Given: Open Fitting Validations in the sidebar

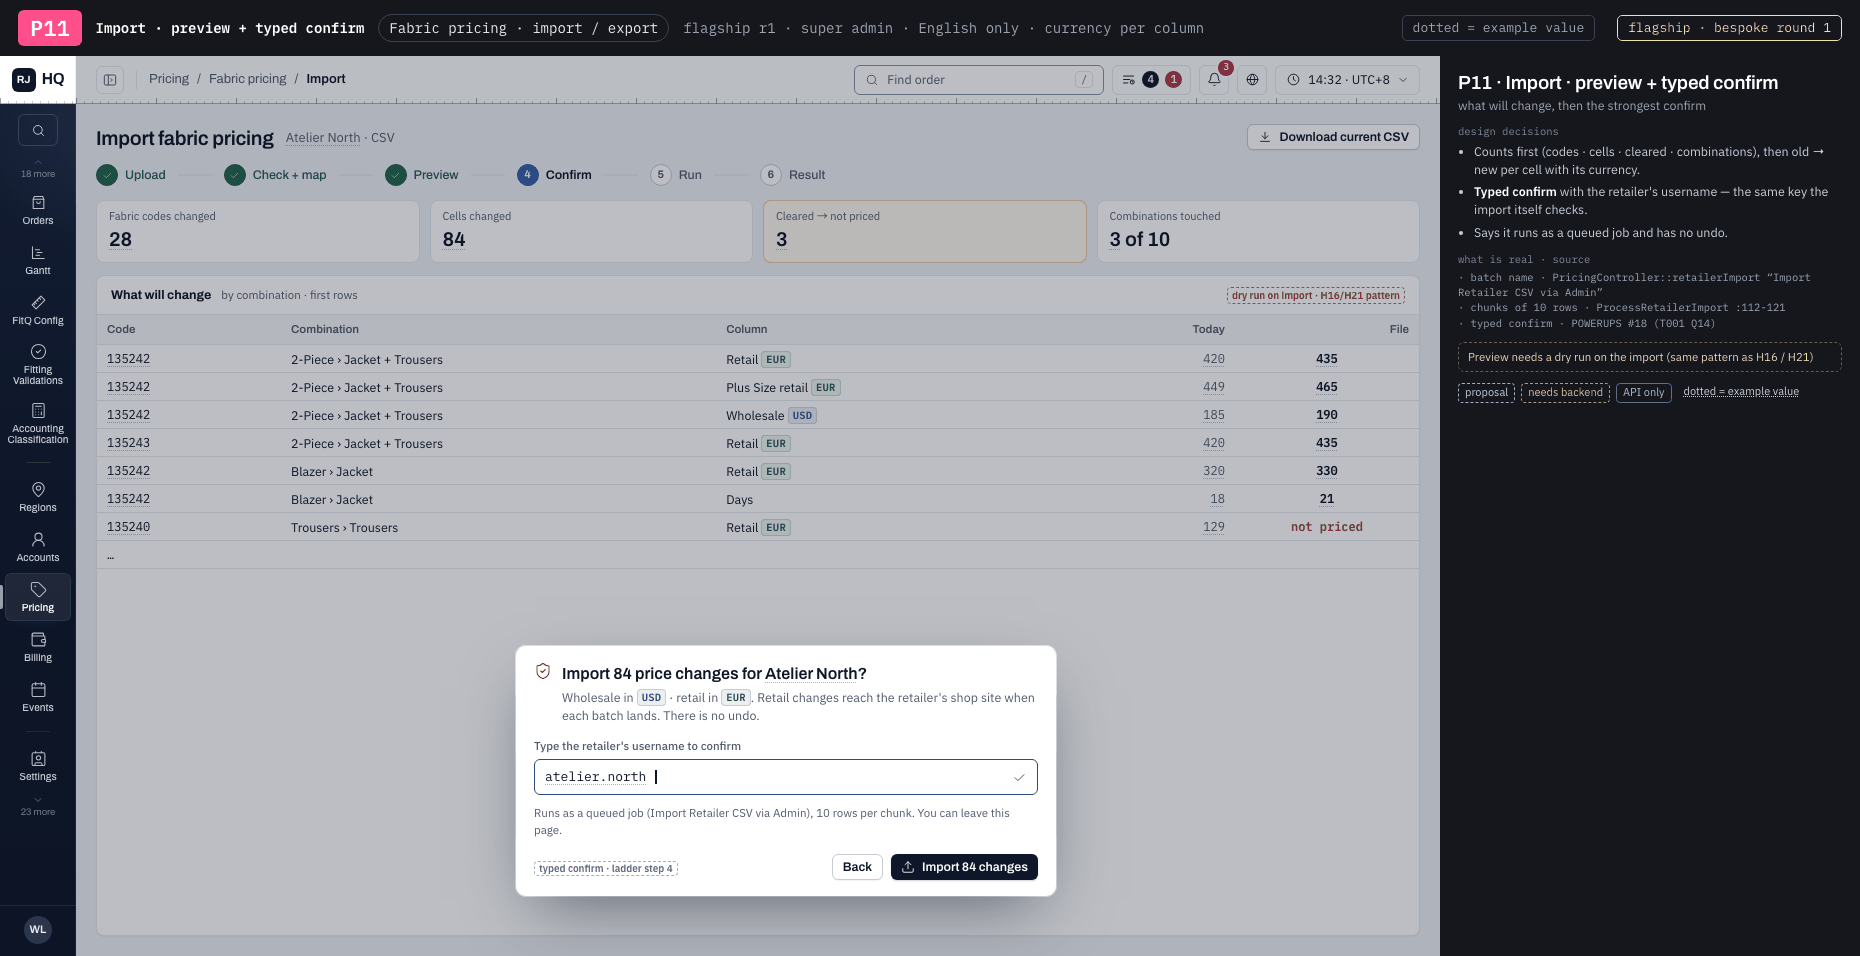Looking at the screenshot, I should click(38, 364).
